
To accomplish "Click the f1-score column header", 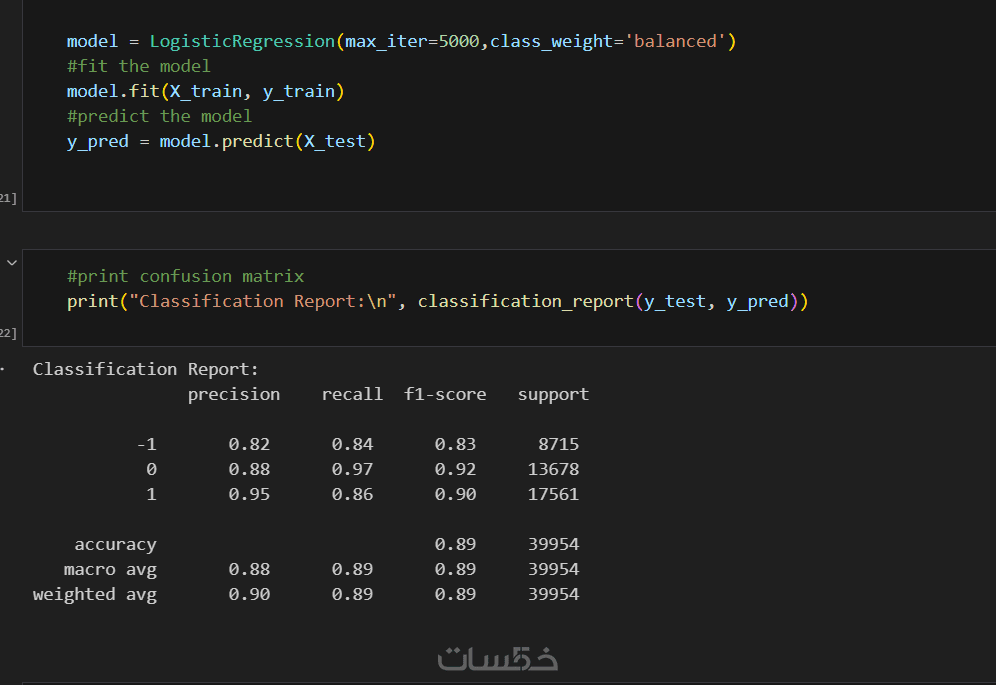I will pos(445,394).
